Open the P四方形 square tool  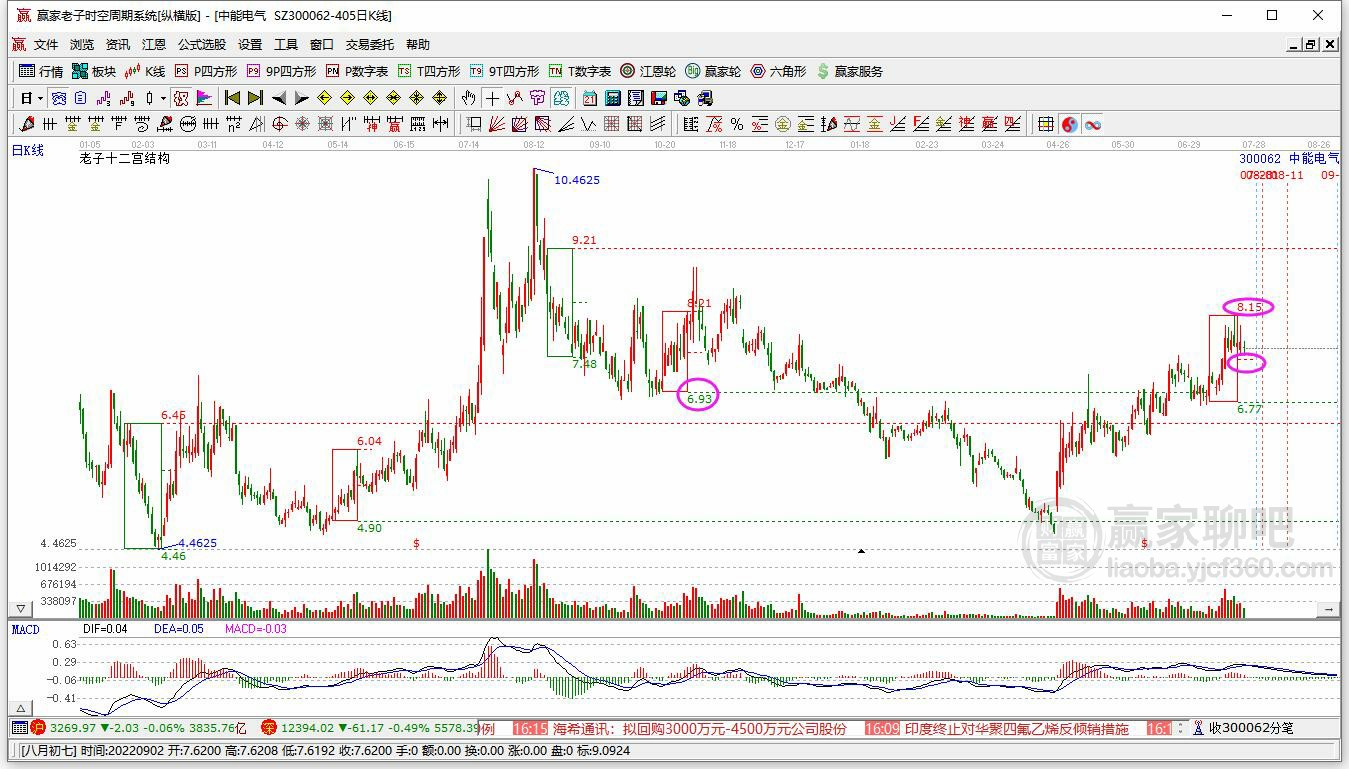point(206,71)
